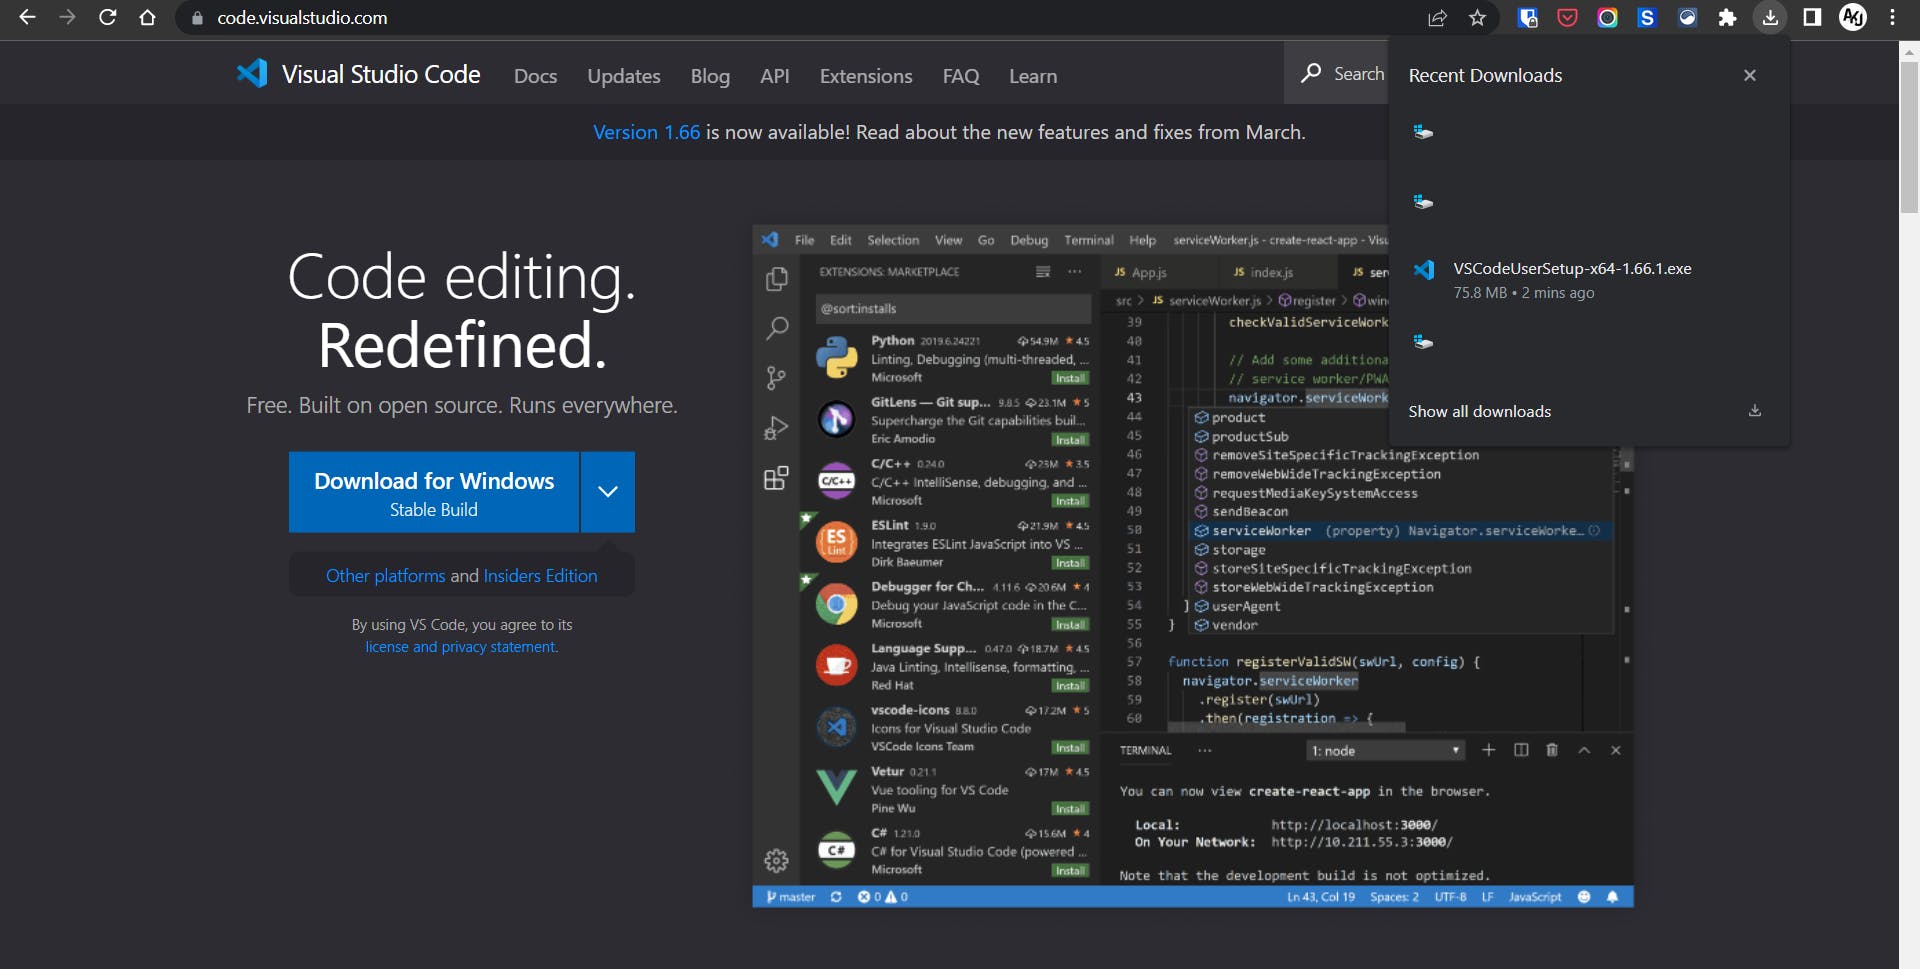Image resolution: width=1920 pixels, height=969 pixels.
Task: Click the rainbow circular camera extension icon
Action: 1607,17
